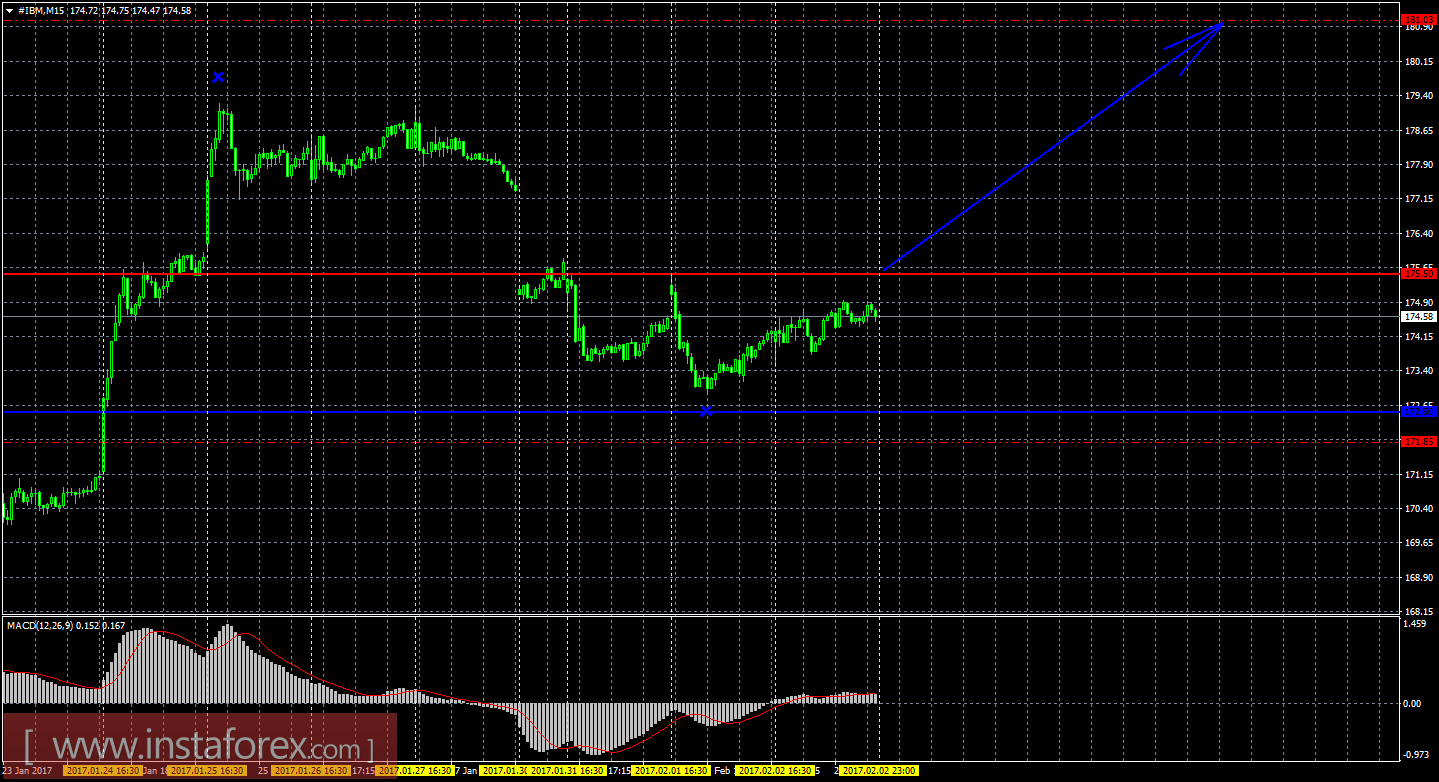Click the 179.40 price axis value
This screenshot has width=1439, height=782.
click(1419, 96)
